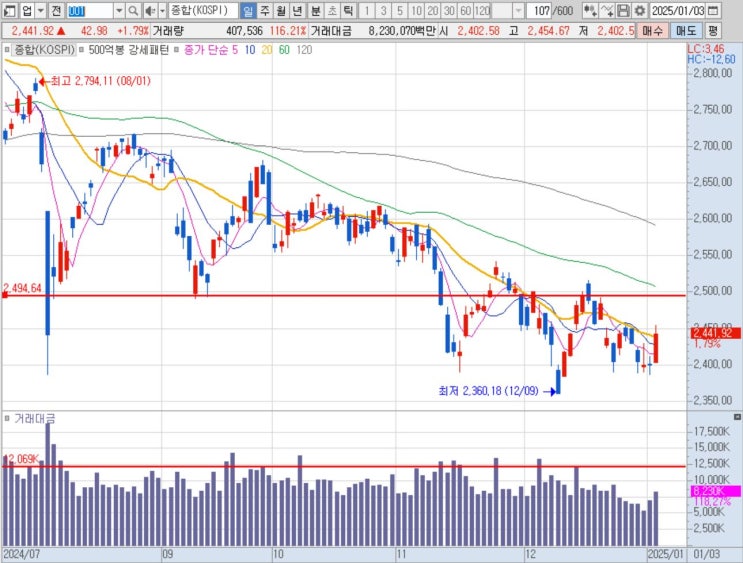Image resolution: width=743 pixels, height=563 pixels.
Task: Click the LC:3.46 indicator text
Action: (706, 49)
